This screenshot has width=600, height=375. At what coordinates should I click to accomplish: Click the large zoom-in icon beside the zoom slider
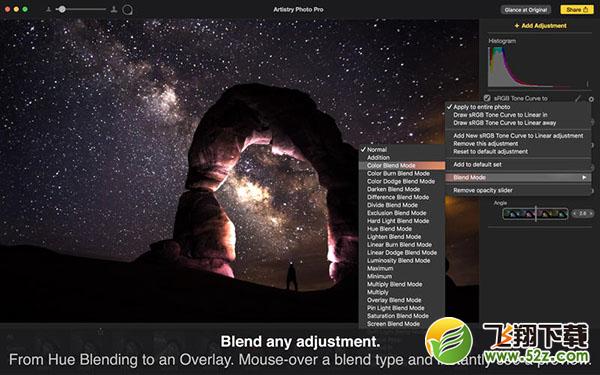(x=114, y=9)
